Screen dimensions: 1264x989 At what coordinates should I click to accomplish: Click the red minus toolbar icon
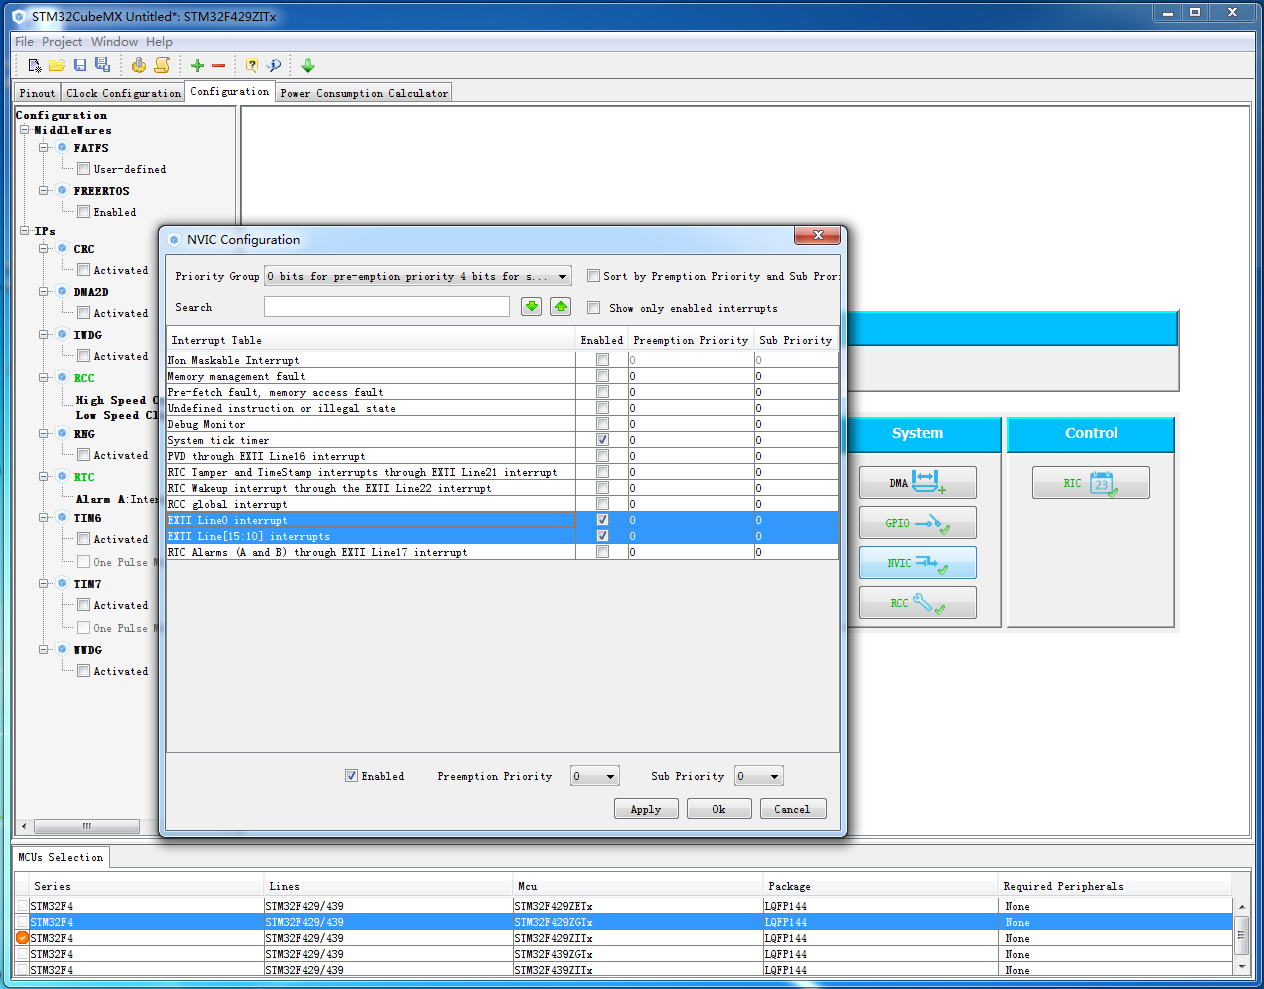pyautogui.click(x=218, y=65)
